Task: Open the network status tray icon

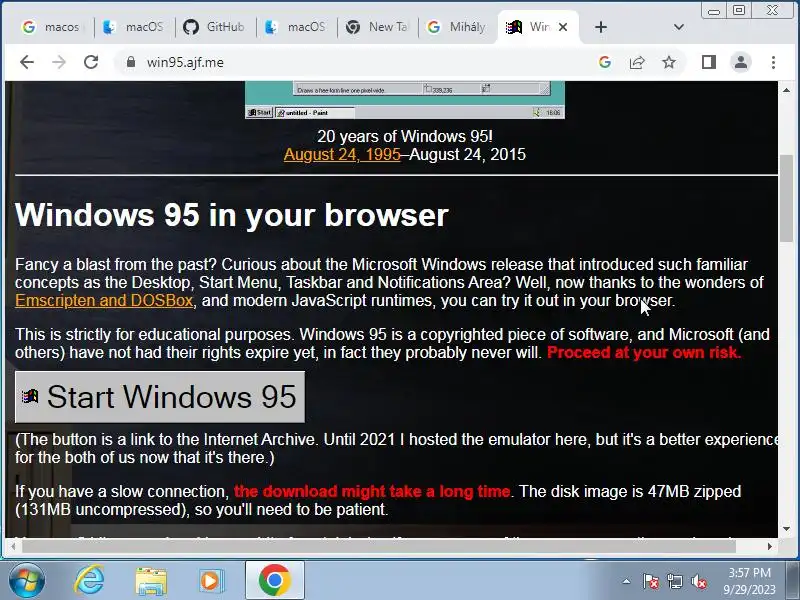Action: point(674,581)
